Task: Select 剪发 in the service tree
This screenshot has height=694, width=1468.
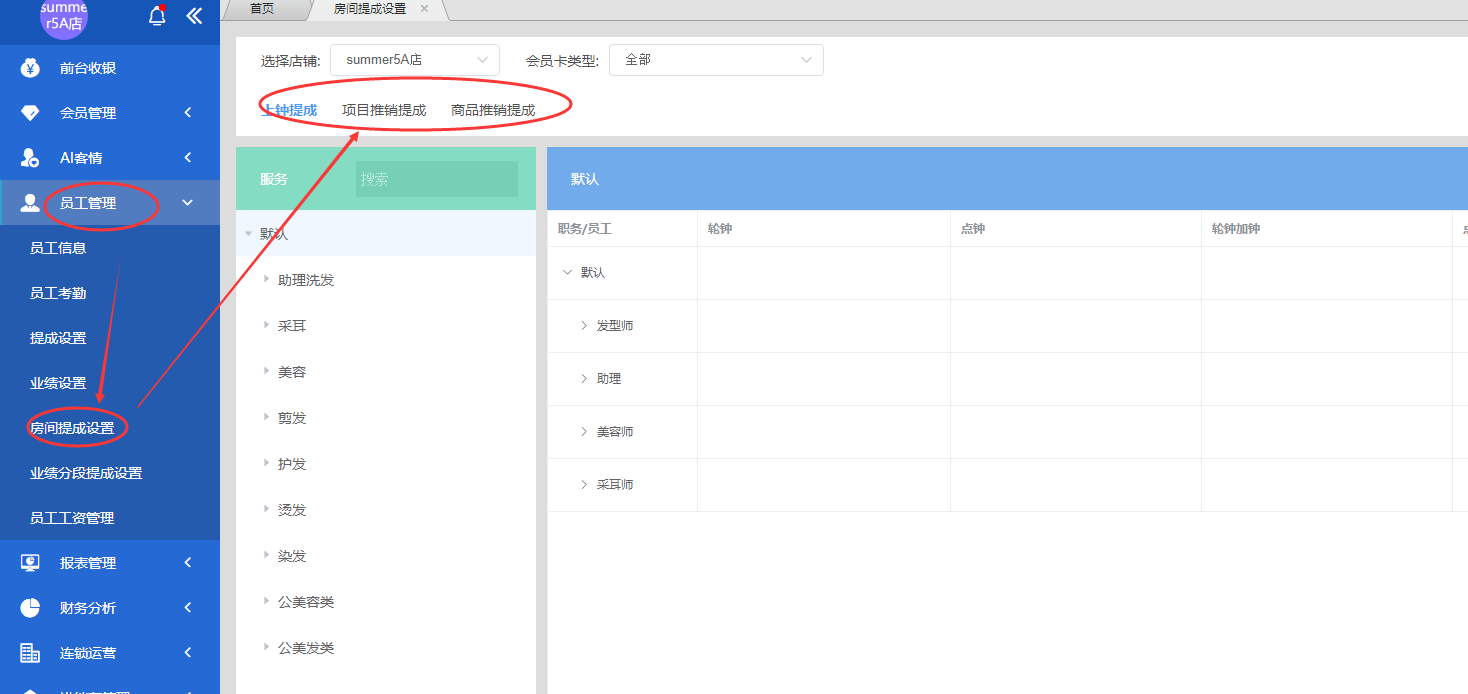Action: (292, 418)
